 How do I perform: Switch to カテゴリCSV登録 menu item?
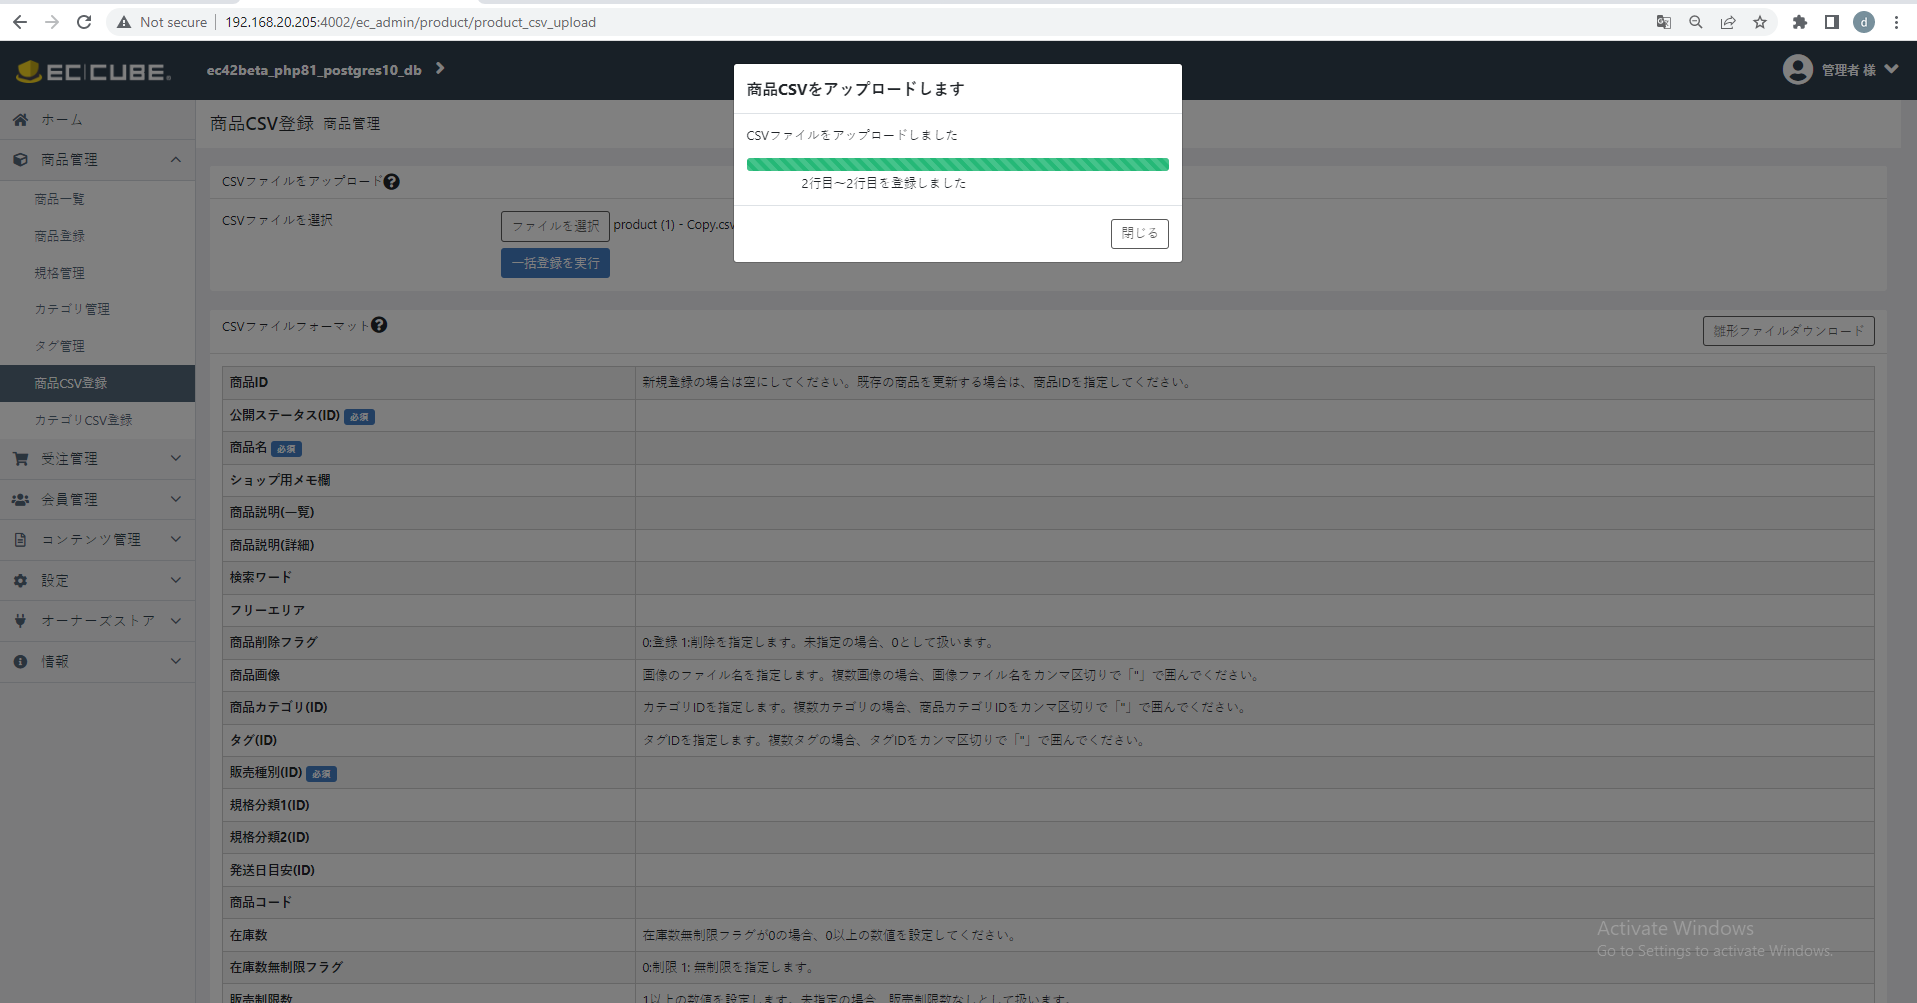coord(84,420)
